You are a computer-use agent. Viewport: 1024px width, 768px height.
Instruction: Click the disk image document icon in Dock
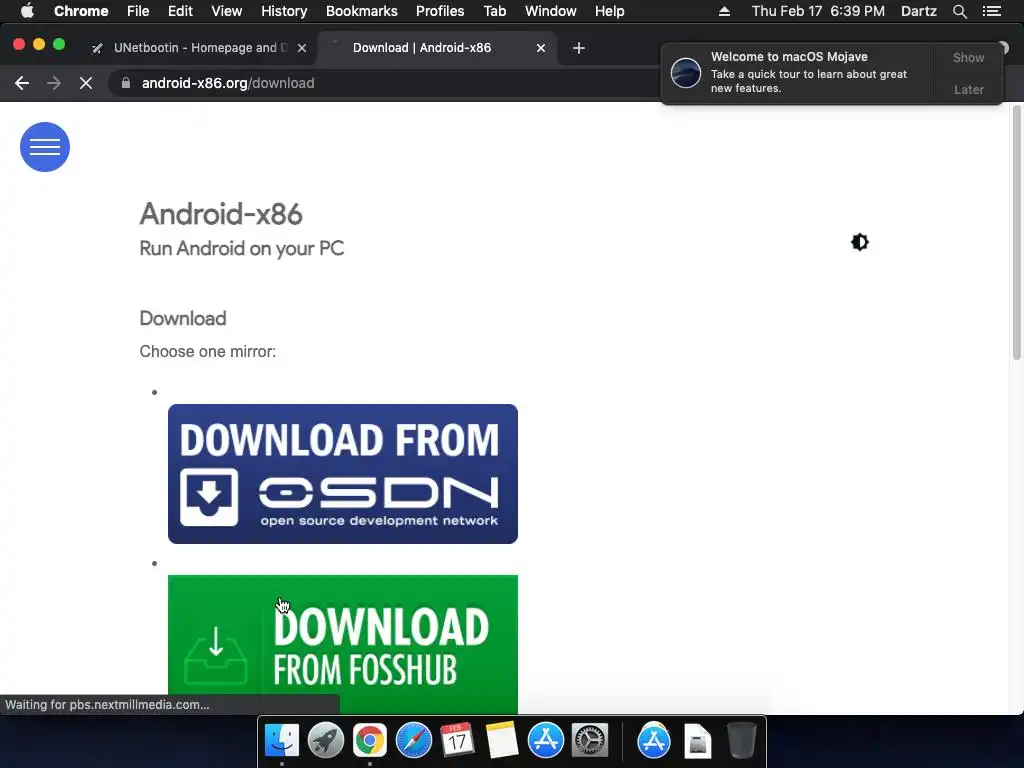coord(697,741)
